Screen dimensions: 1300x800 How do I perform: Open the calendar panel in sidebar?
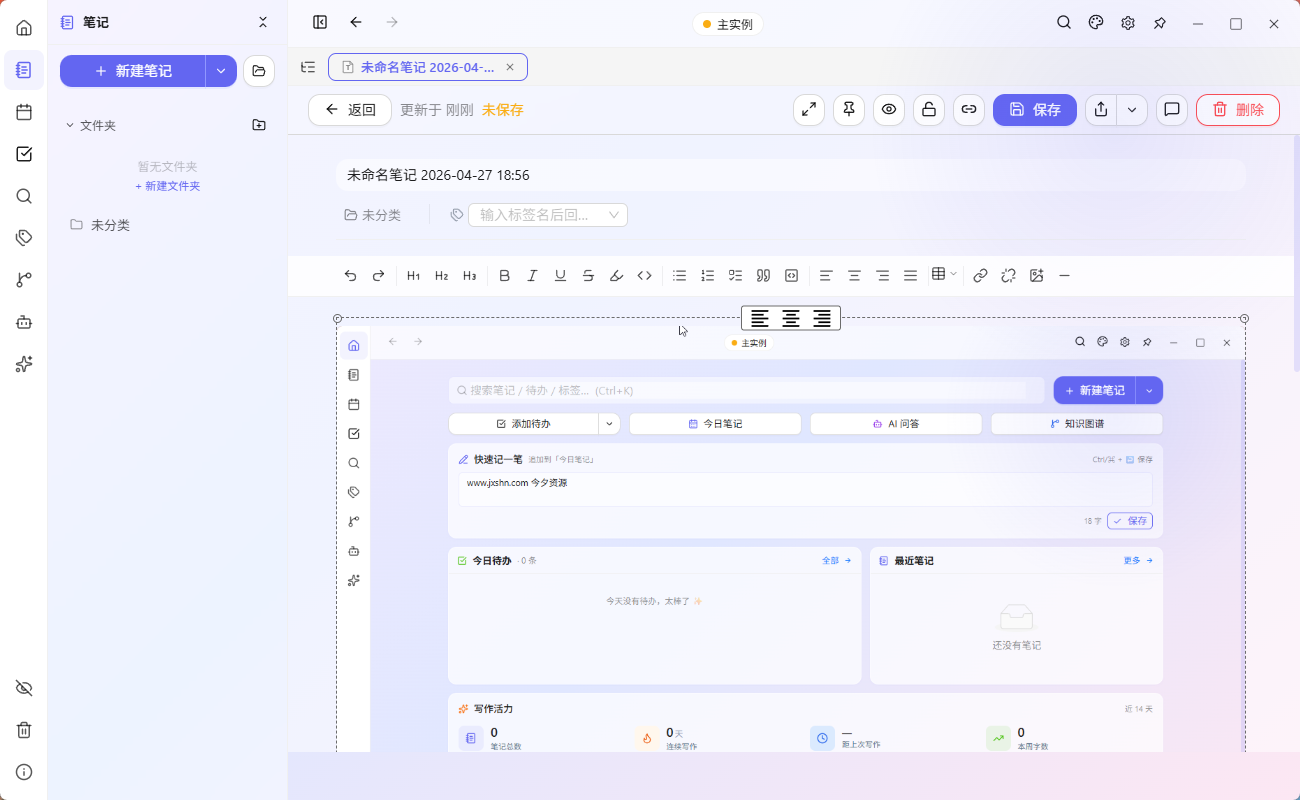(x=23, y=112)
